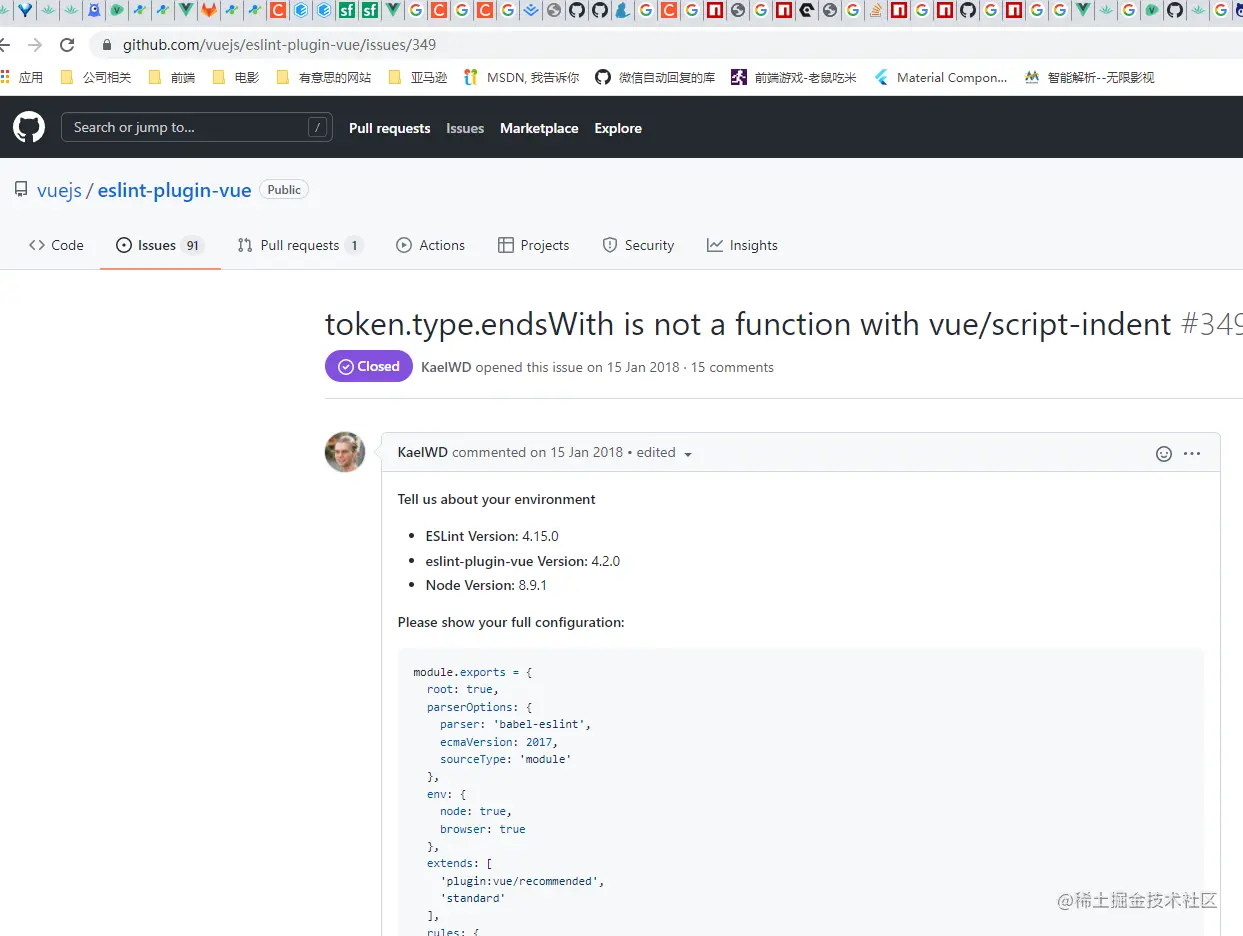Click the Projects board icon
This screenshot has width=1243, height=936.
506,245
